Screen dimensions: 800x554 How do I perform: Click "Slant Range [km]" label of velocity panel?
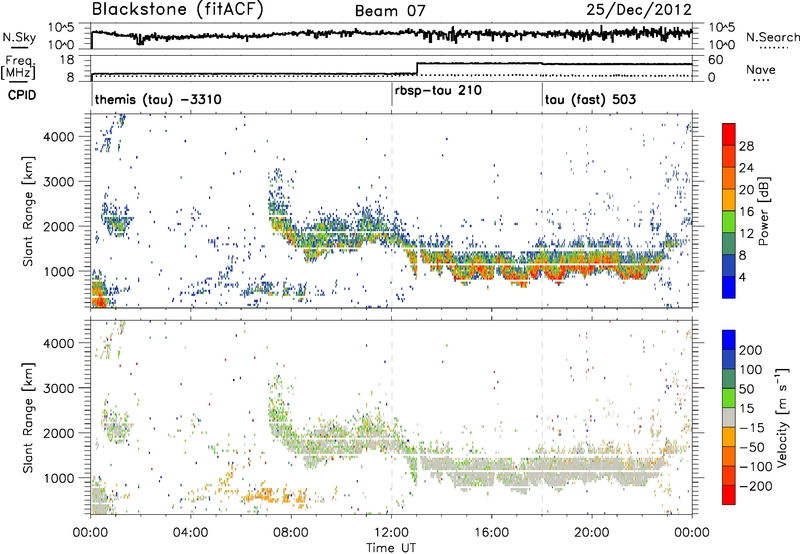(x=29, y=418)
